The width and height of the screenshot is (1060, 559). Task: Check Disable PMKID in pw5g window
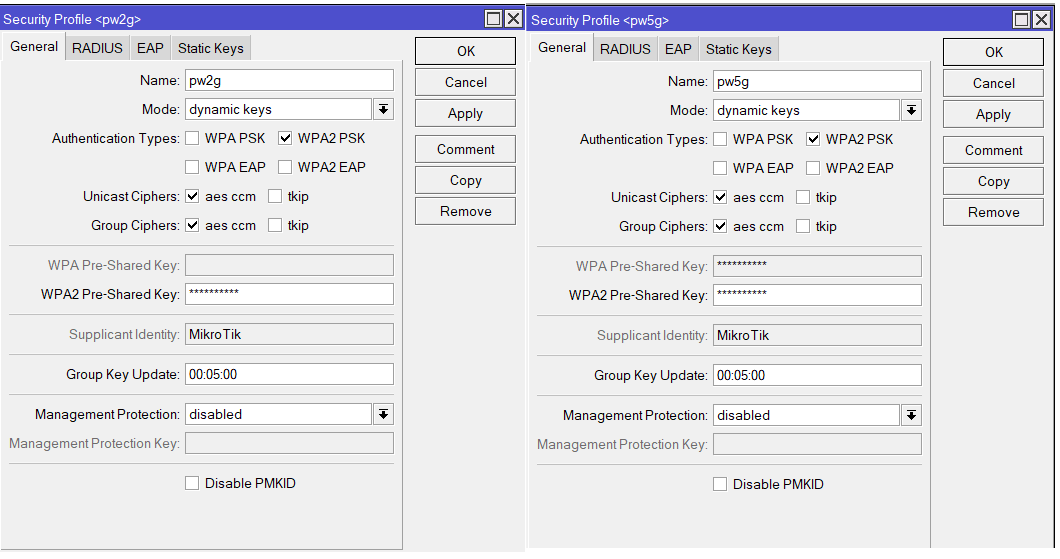720,484
